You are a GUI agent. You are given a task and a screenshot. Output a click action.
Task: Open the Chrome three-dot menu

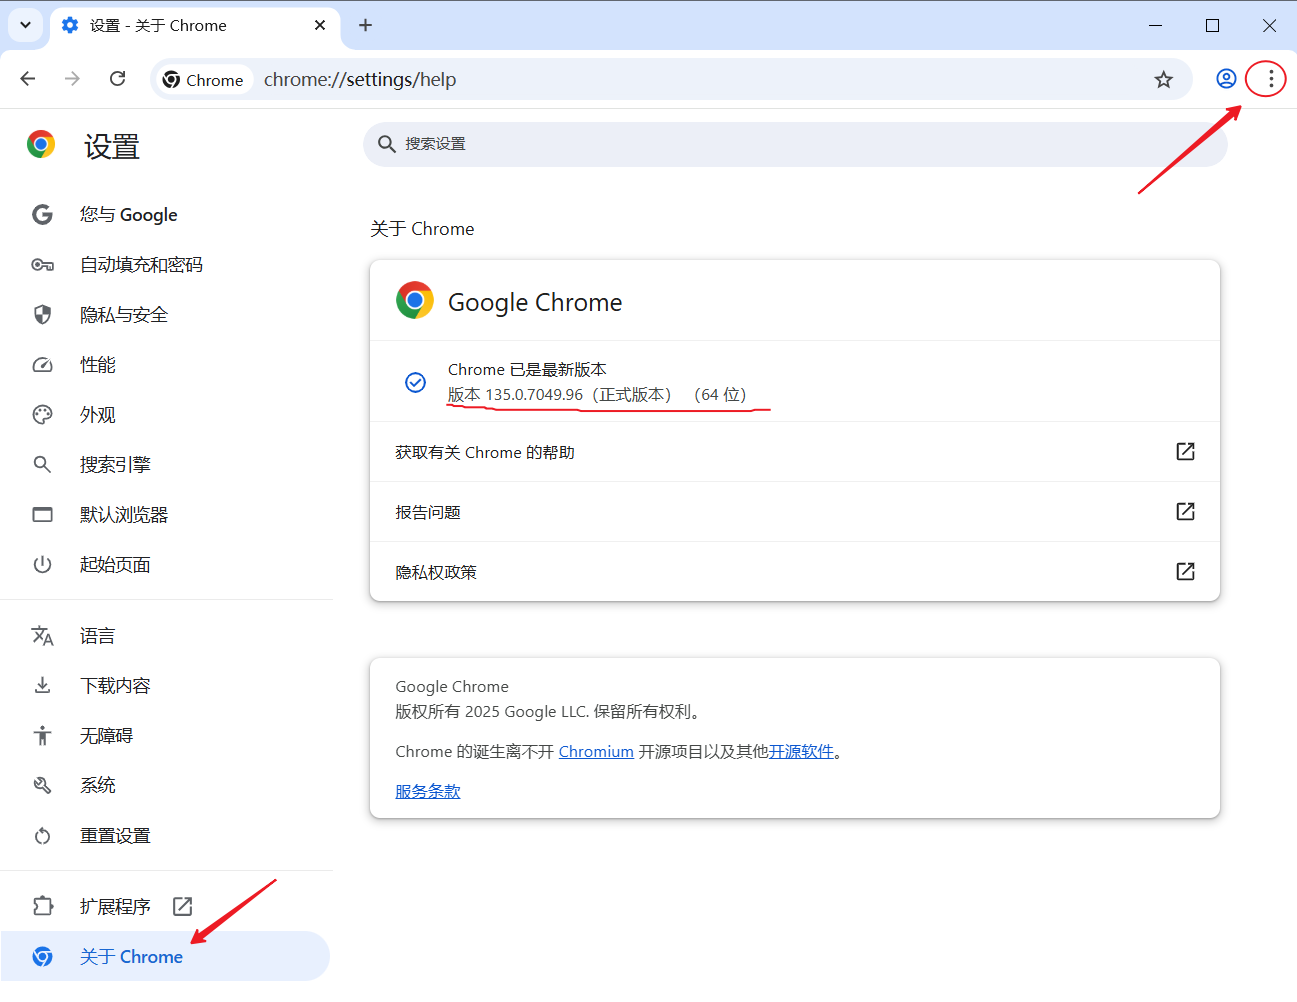(x=1270, y=79)
